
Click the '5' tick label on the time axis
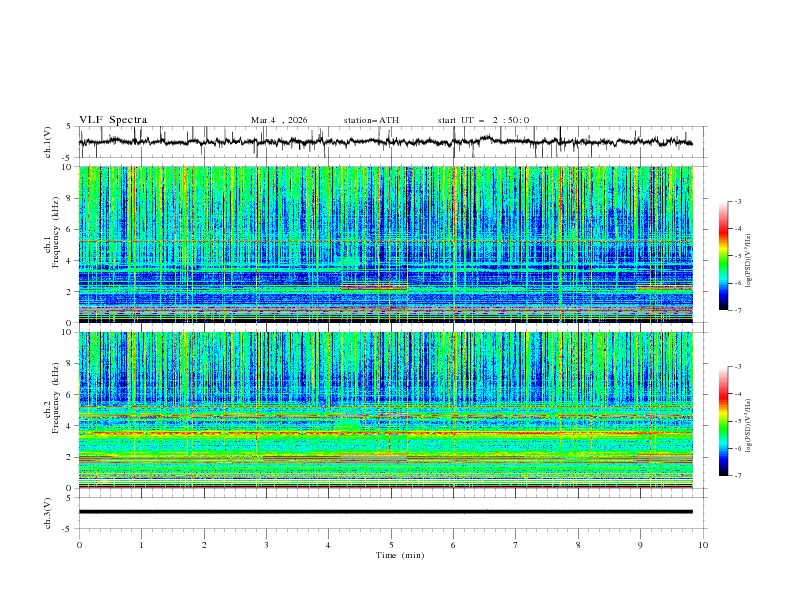click(391, 545)
